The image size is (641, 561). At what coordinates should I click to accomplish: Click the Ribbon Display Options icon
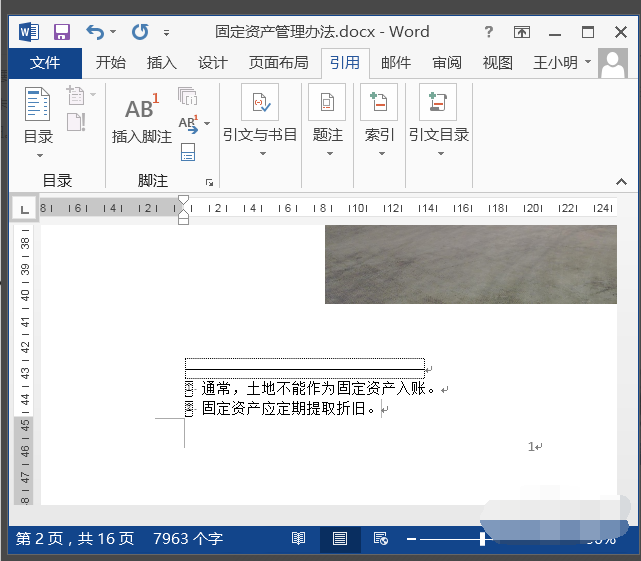(522, 32)
